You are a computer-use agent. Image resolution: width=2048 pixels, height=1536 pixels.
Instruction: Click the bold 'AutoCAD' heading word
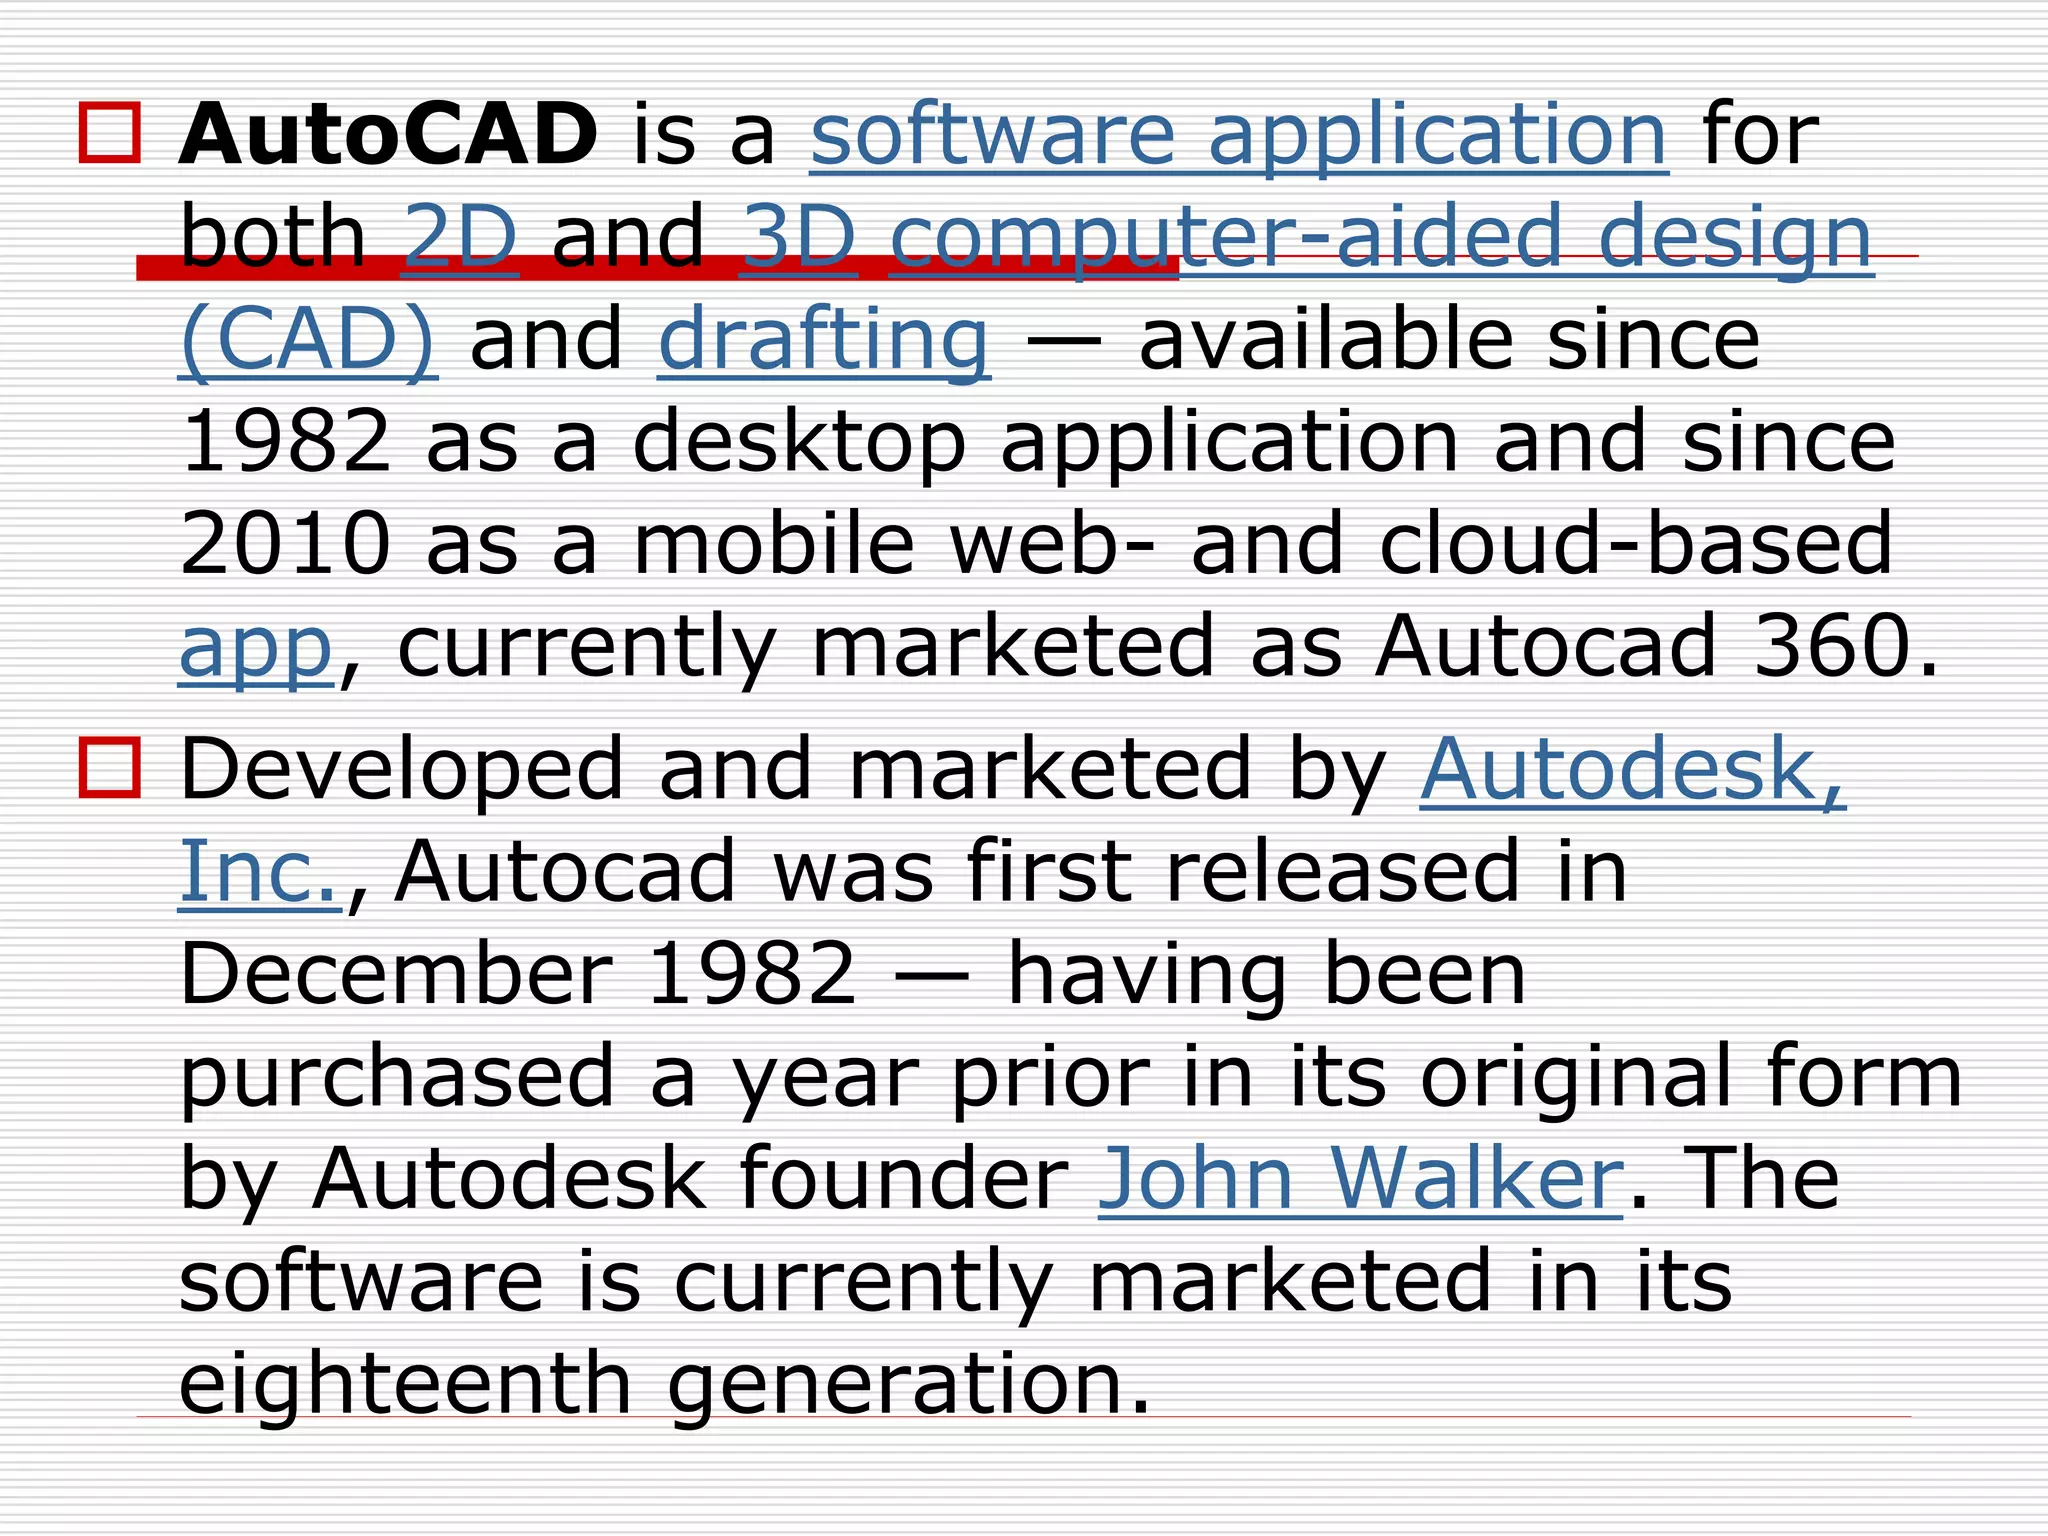click(388, 134)
